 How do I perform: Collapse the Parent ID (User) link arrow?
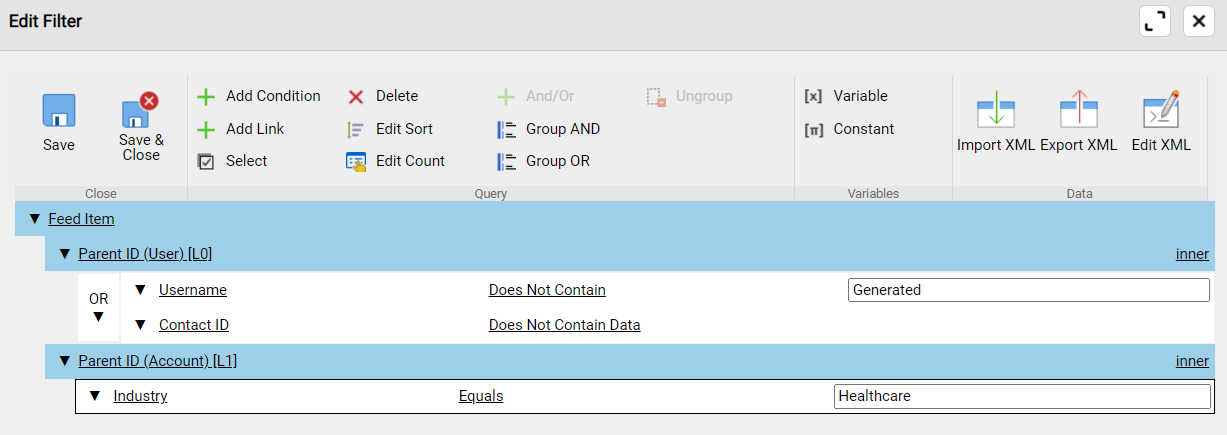point(65,254)
